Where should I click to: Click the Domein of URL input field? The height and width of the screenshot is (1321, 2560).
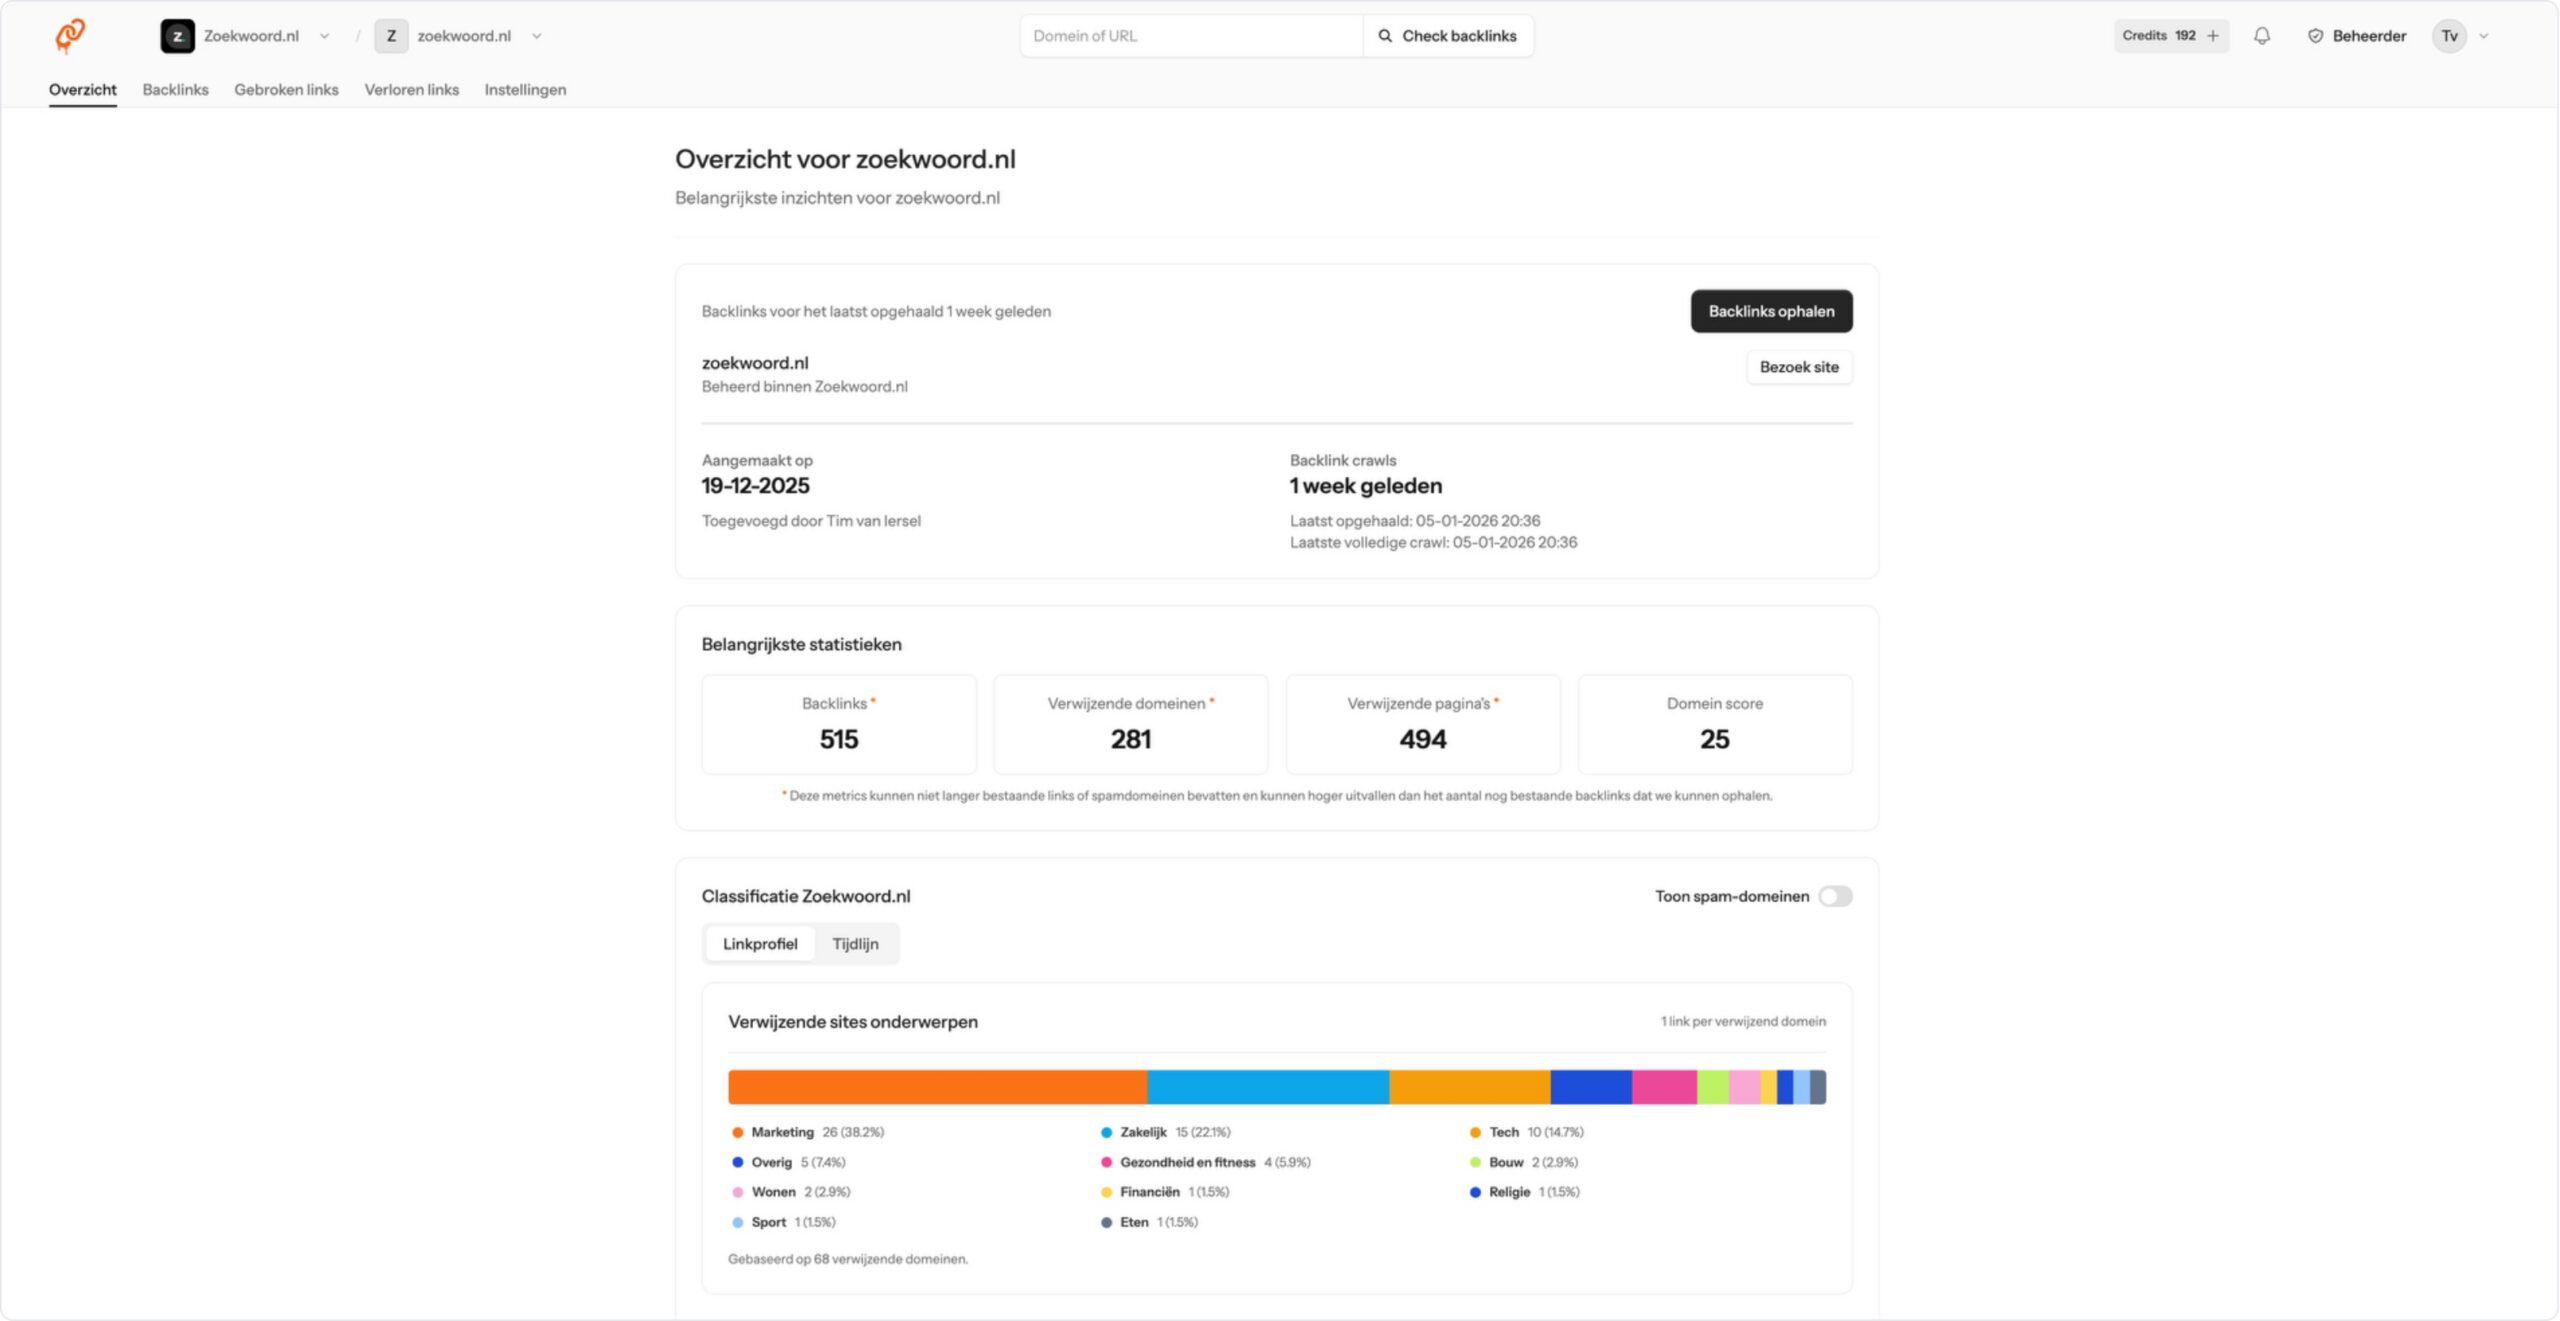tap(1190, 35)
